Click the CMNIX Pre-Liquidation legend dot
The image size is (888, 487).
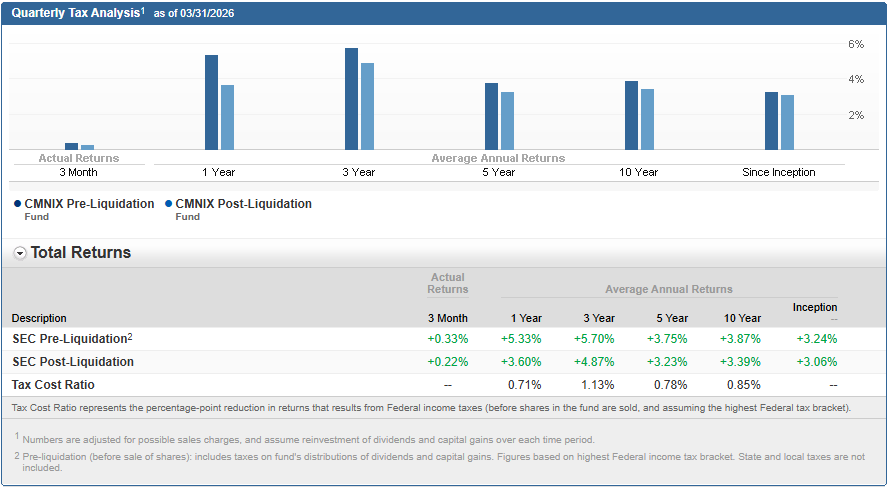point(17,204)
